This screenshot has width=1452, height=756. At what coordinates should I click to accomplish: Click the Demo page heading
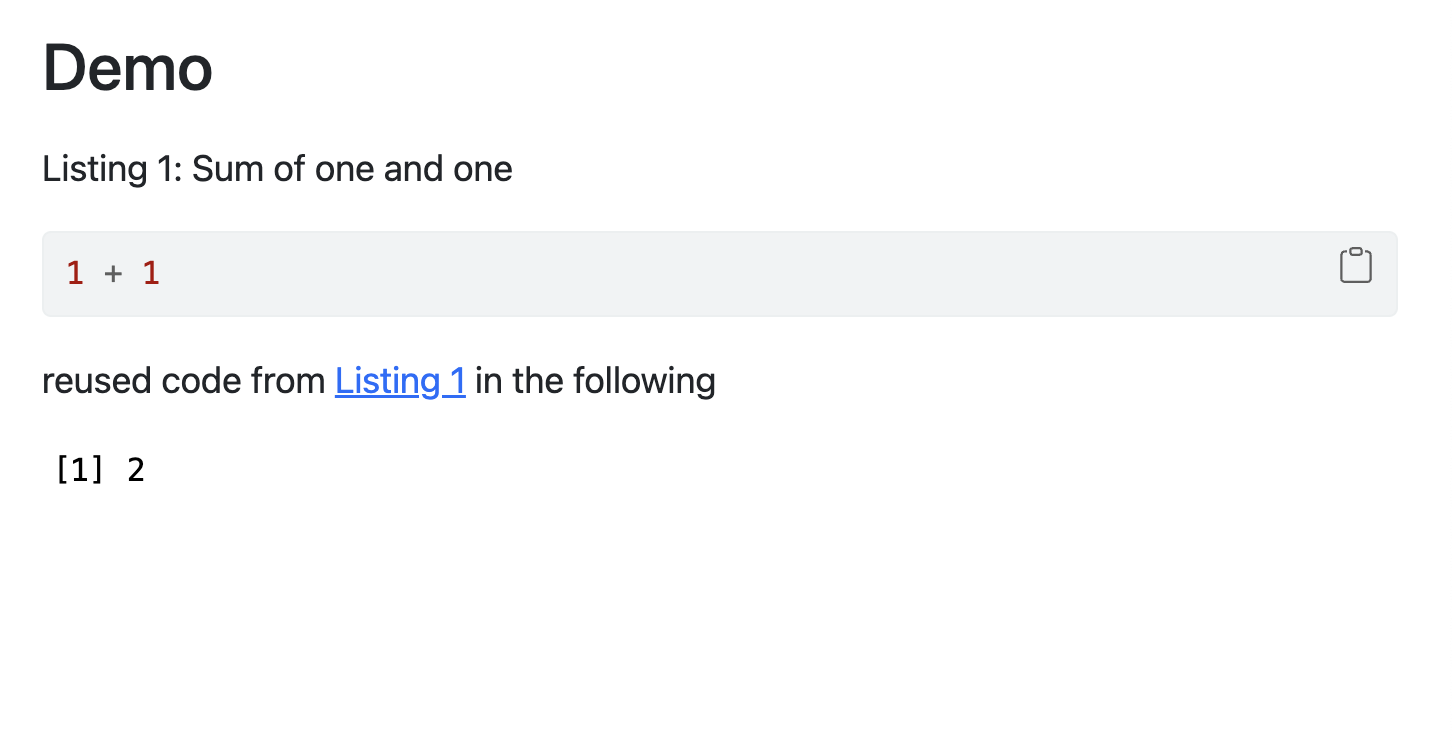(128, 68)
